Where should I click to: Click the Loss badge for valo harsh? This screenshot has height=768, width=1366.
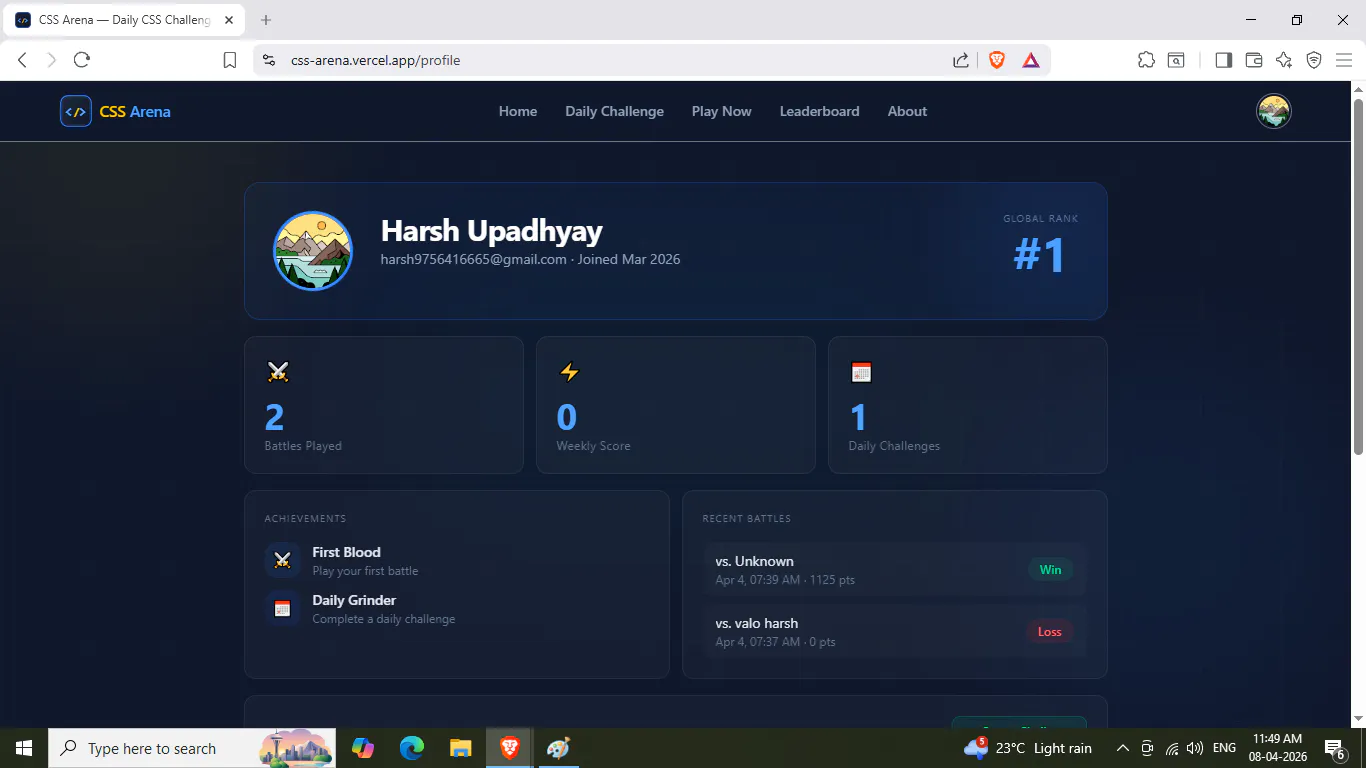point(1050,632)
